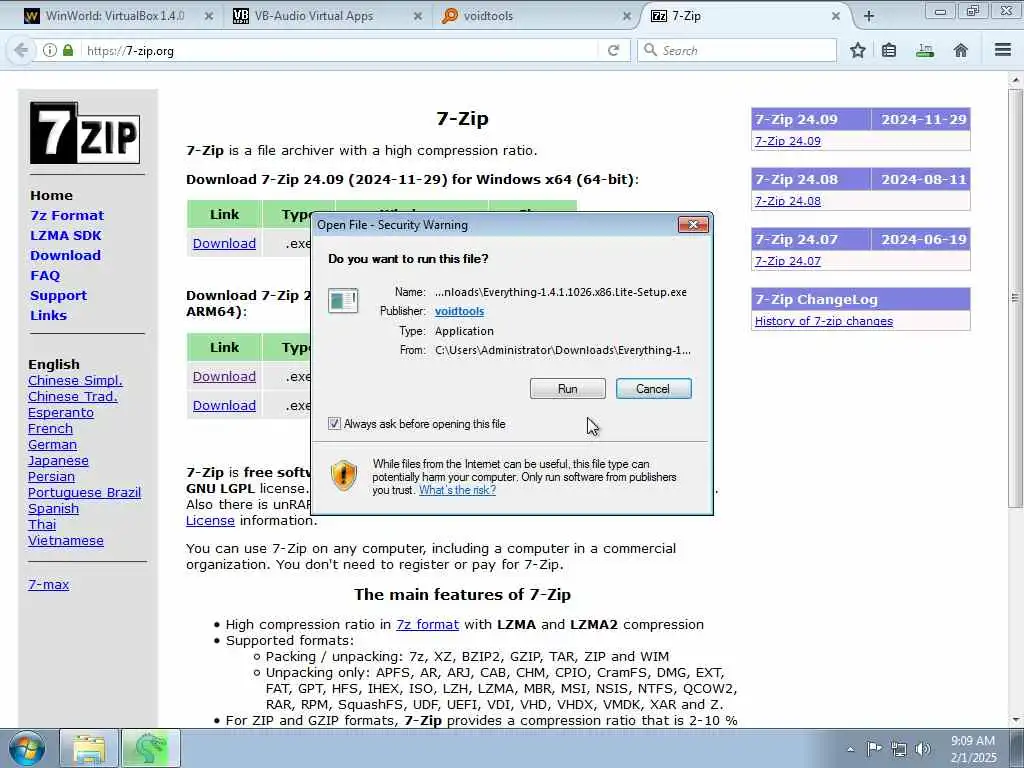1024x768 pixels.
Task: Switch to voidtools tab
Action: pos(536,16)
